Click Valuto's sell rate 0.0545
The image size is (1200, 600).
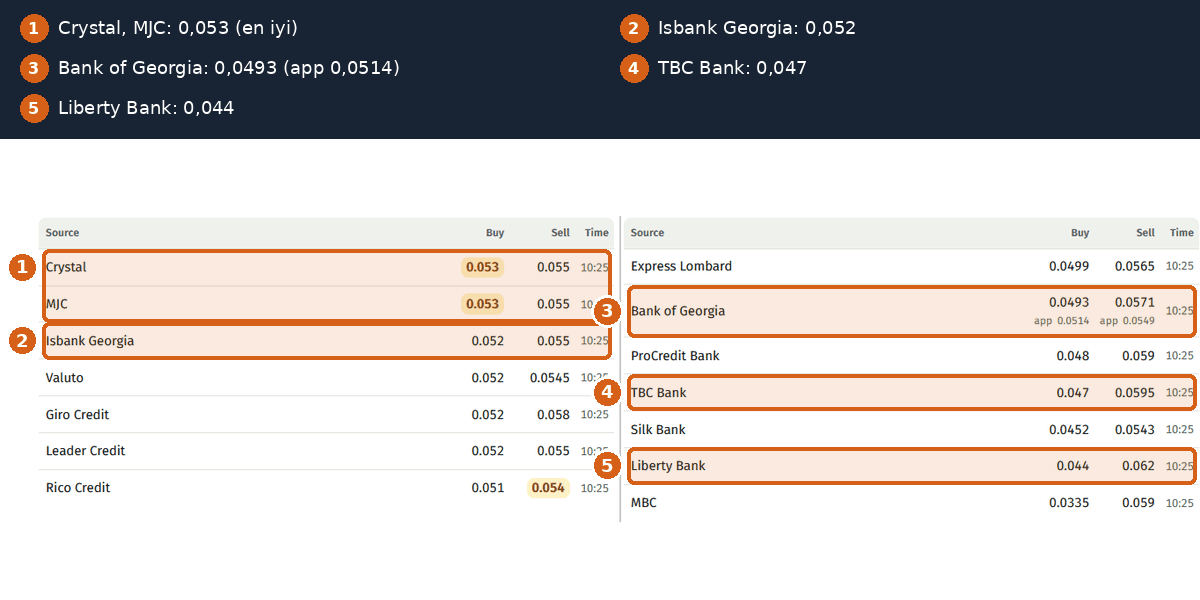(550, 378)
